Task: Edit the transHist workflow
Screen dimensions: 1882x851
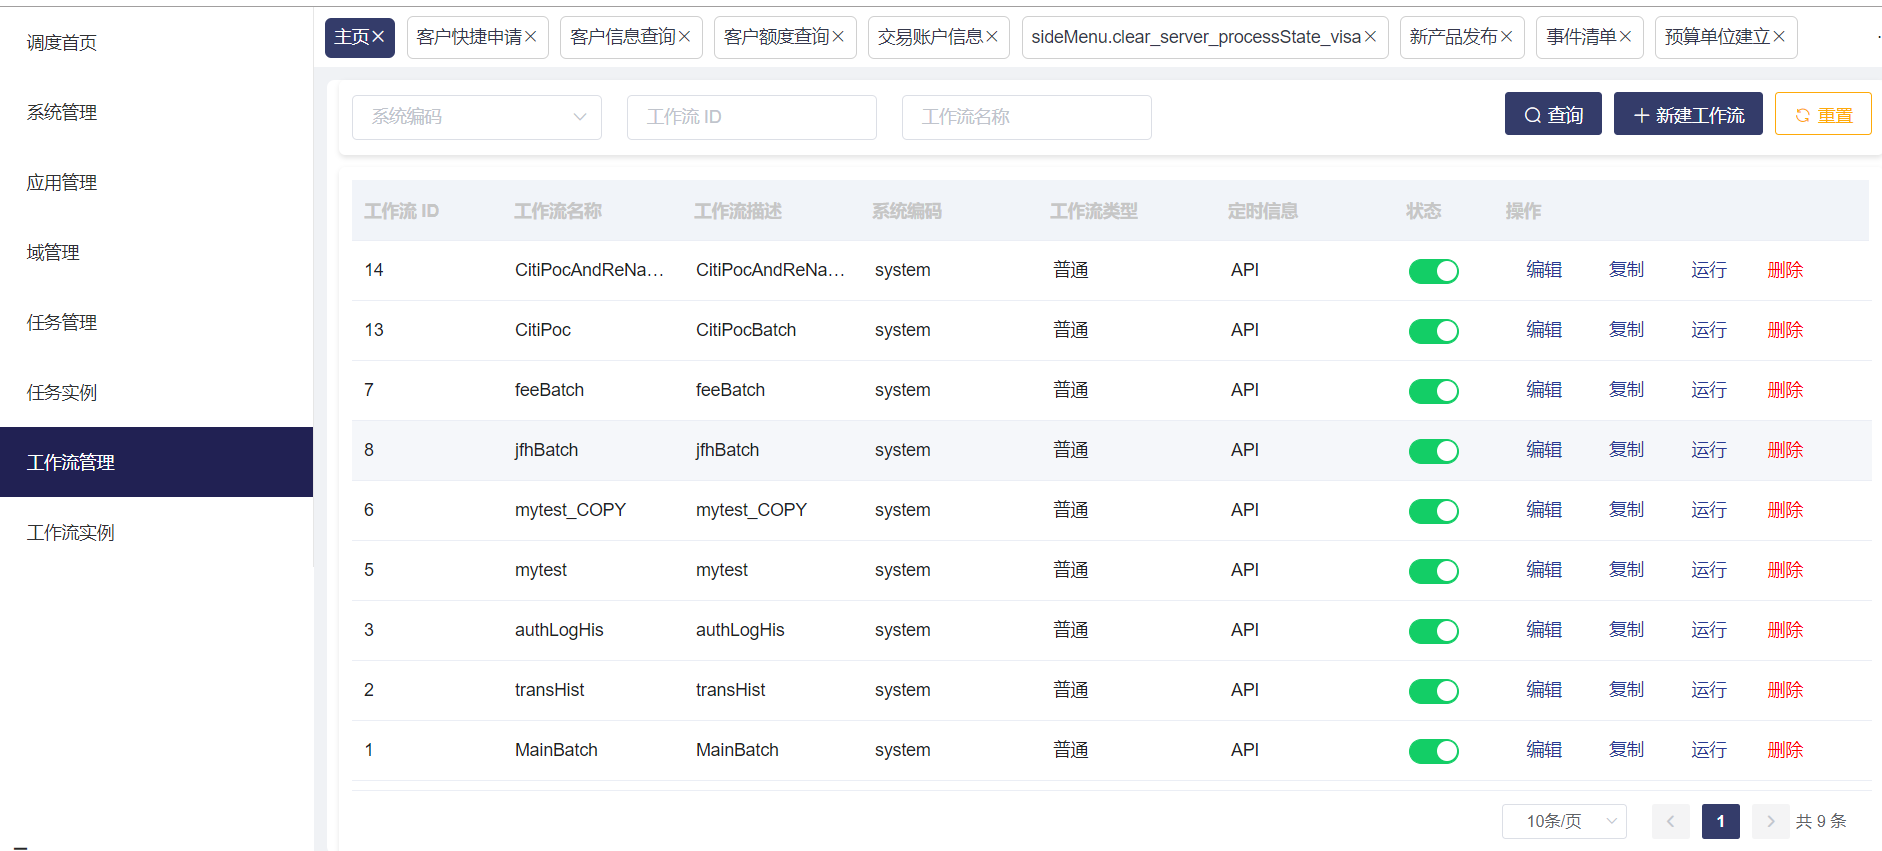Action: pos(1544,690)
